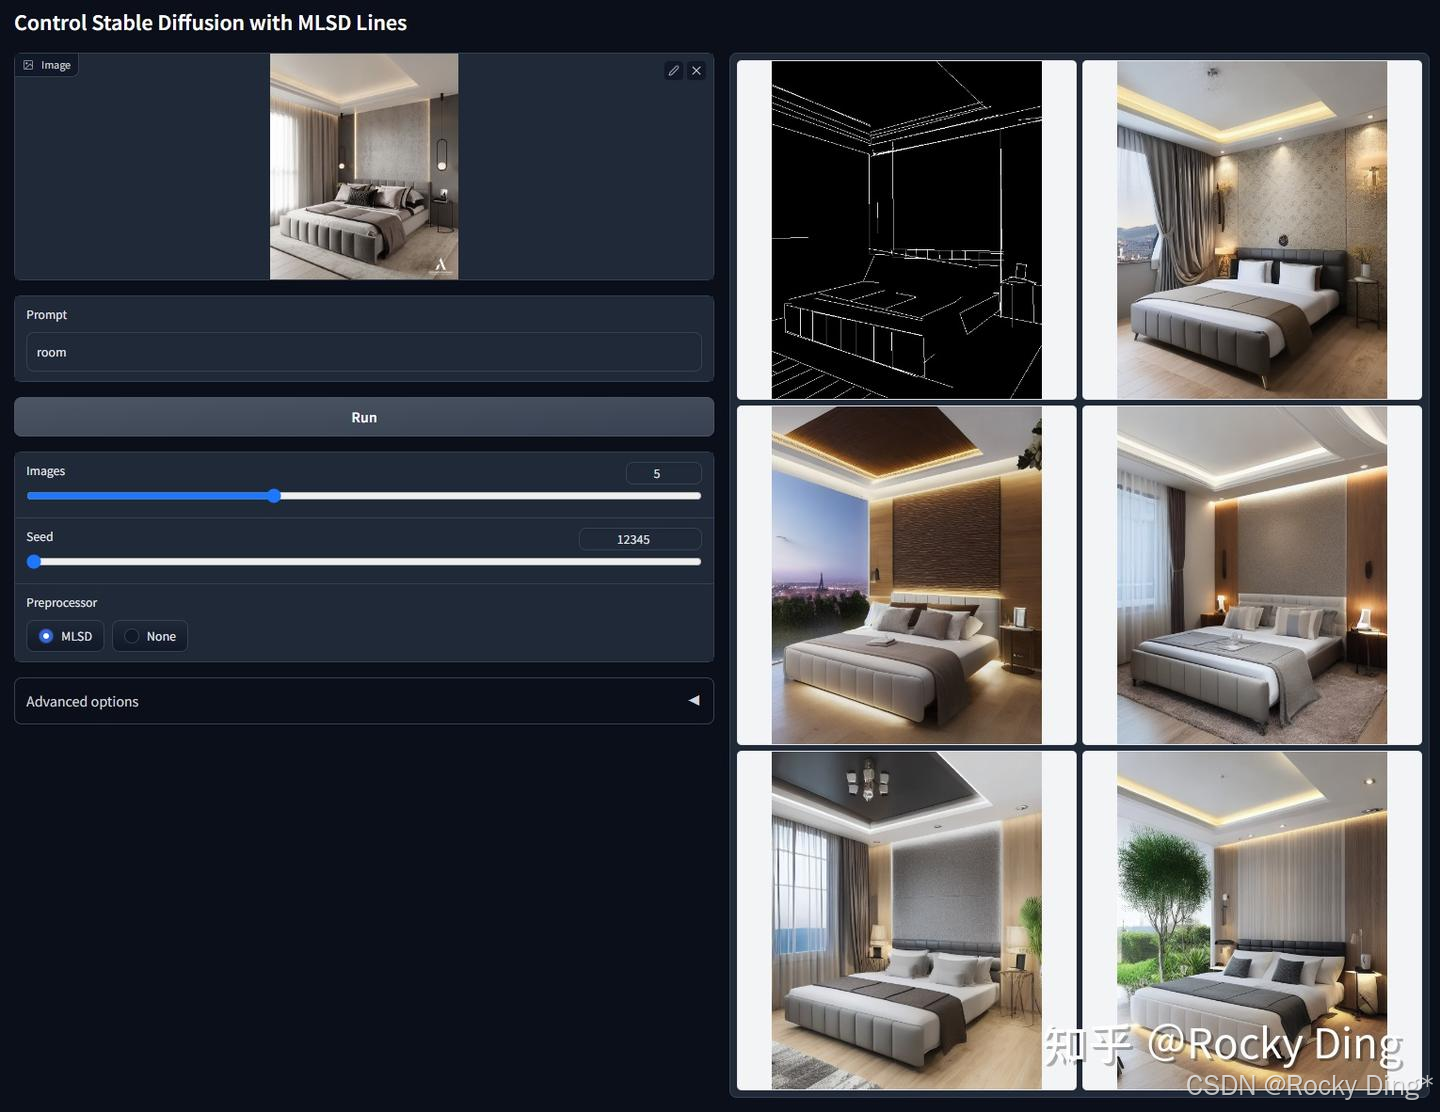This screenshot has height=1112, width=1440.
Task: Click the Image label icon above the upload area
Action: coord(28,64)
